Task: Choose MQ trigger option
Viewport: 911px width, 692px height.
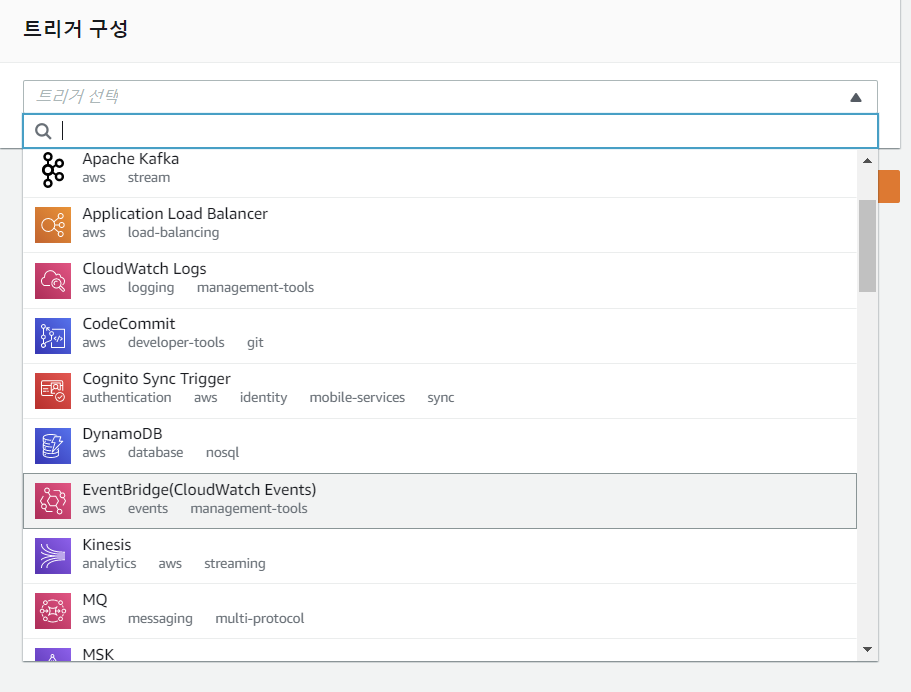Action: [x=440, y=611]
